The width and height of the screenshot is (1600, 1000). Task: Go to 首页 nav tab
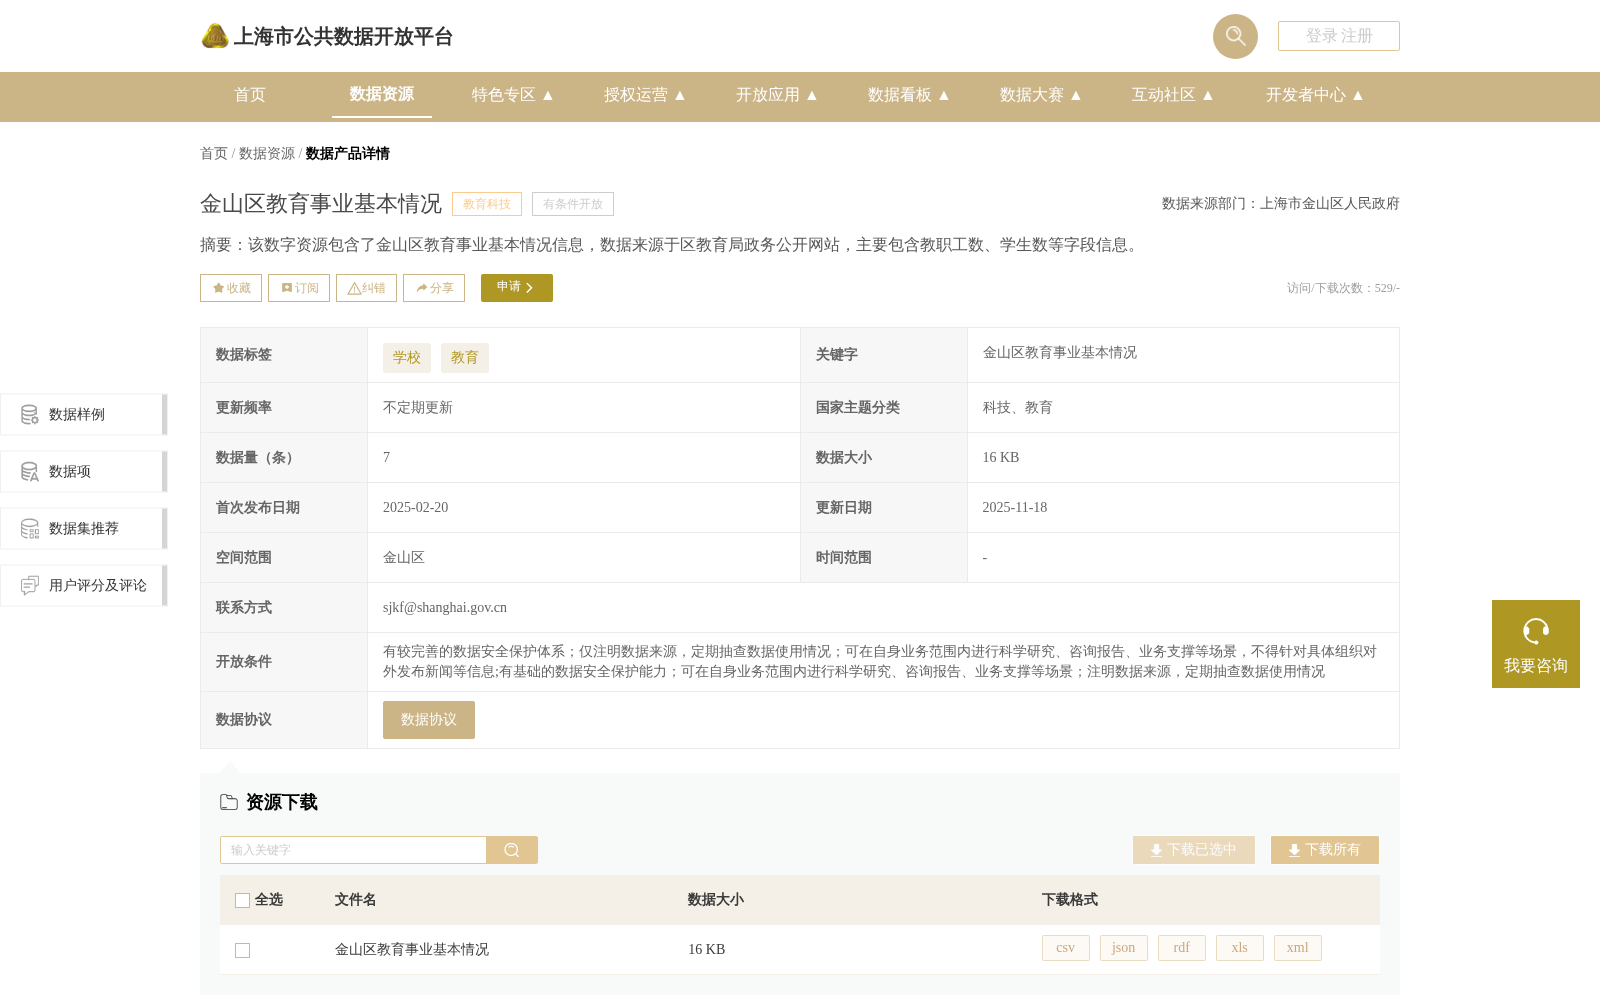pos(250,95)
